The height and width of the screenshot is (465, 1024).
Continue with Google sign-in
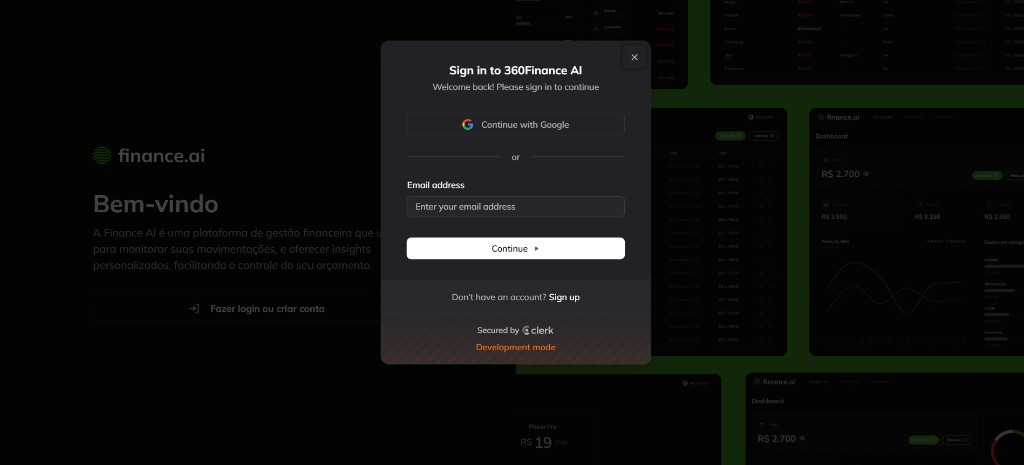[x=515, y=125]
